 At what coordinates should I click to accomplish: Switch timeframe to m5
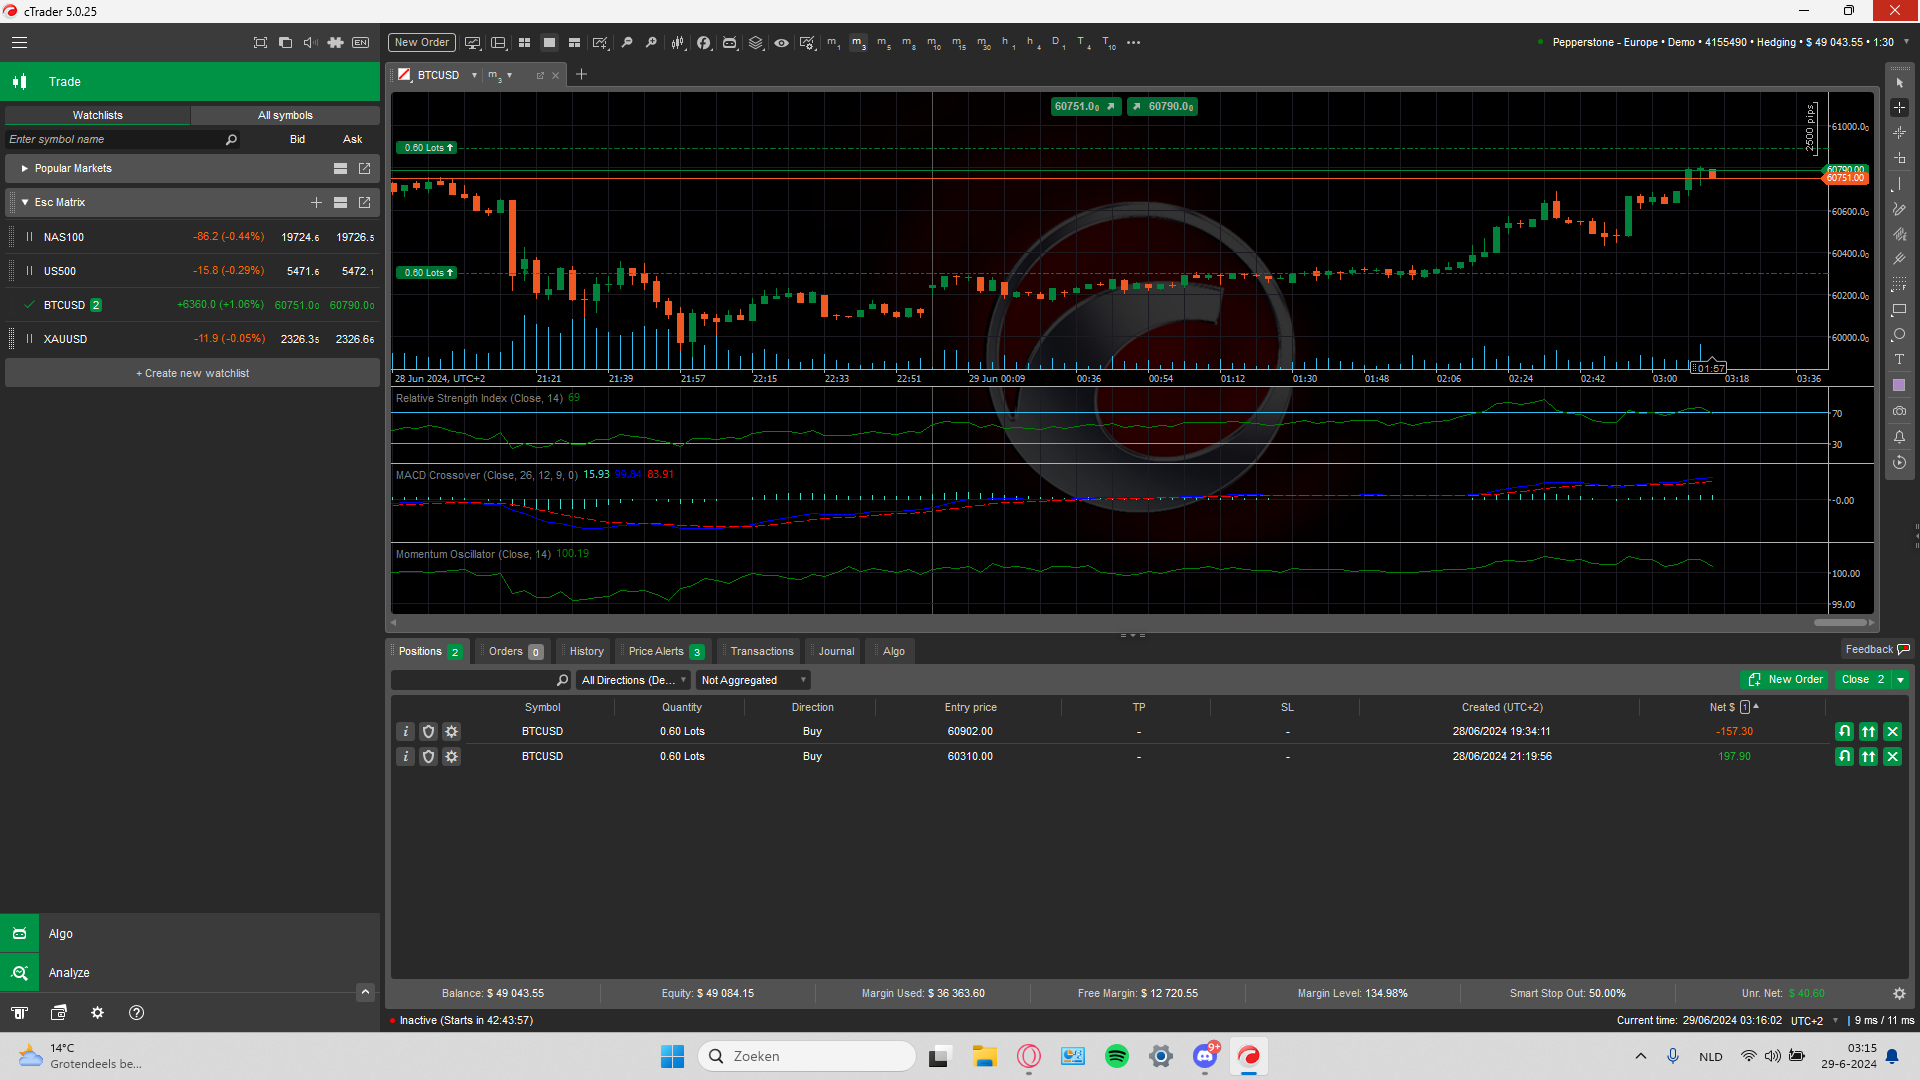click(x=883, y=43)
